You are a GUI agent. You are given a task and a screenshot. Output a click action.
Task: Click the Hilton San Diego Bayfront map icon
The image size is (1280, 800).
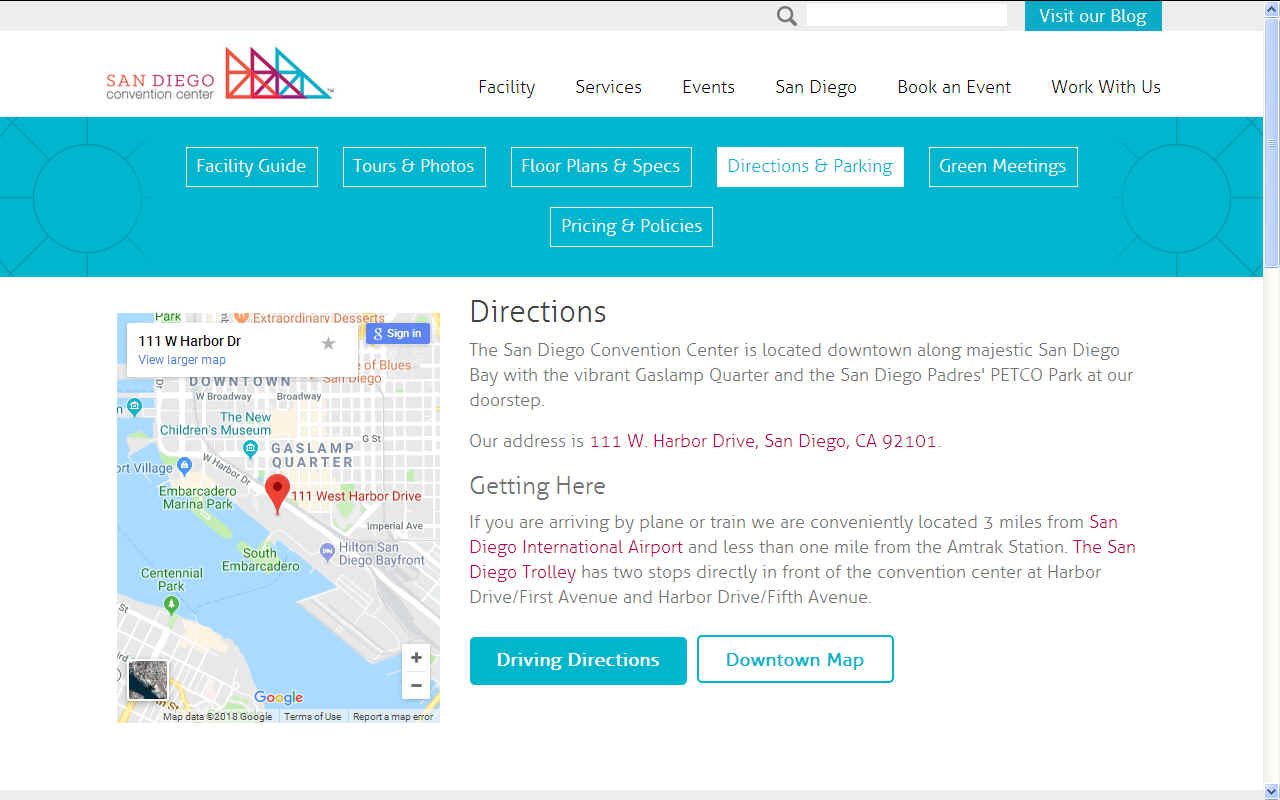click(x=327, y=551)
